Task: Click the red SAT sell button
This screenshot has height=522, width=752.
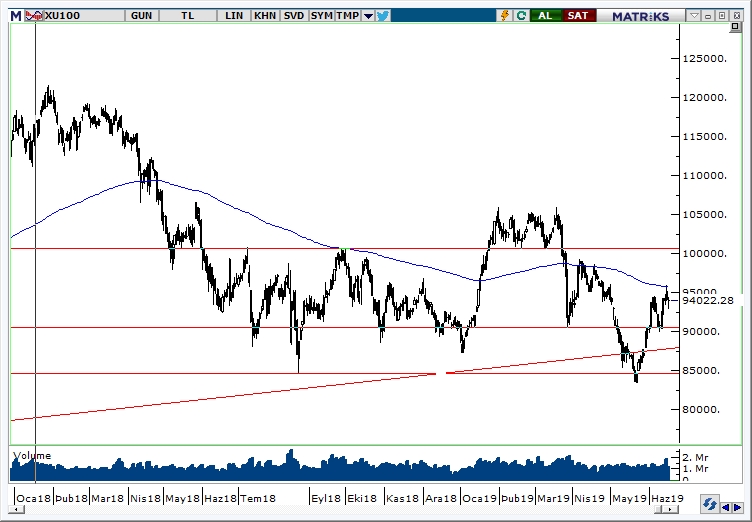Action: tap(578, 16)
